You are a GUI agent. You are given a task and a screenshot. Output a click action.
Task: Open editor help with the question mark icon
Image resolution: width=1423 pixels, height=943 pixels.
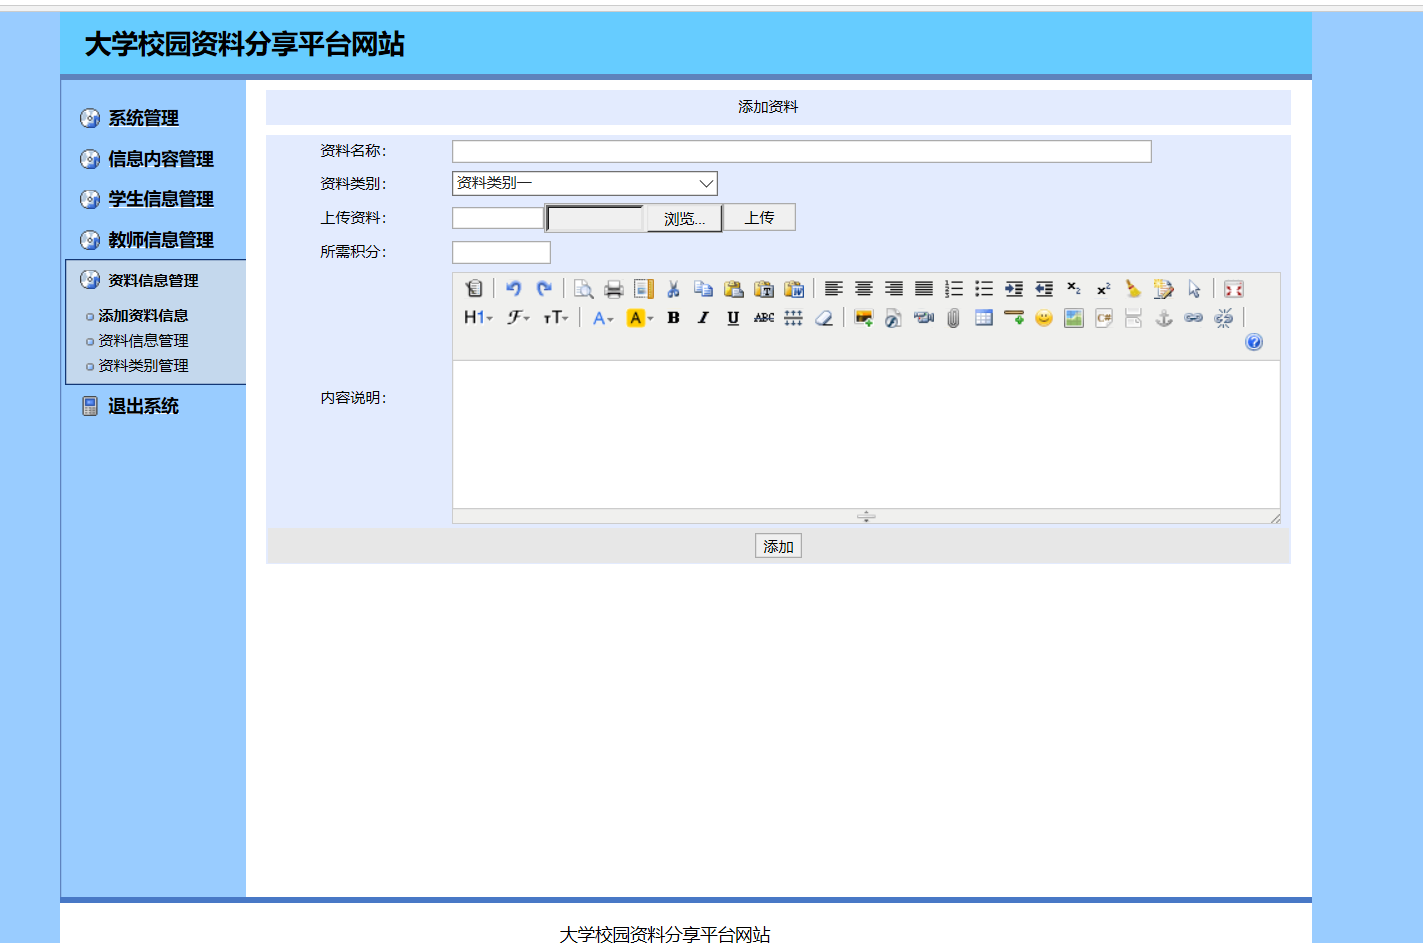[1254, 342]
